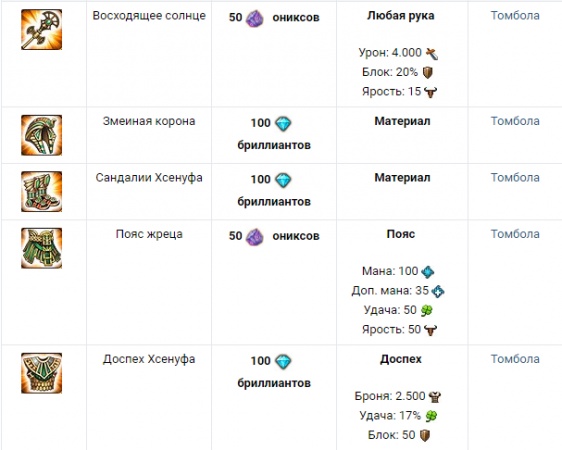Viewport: 562px width, 450px height.
Task: Click the clover icon next to Удача: 50
Action: pyautogui.click(x=427, y=310)
